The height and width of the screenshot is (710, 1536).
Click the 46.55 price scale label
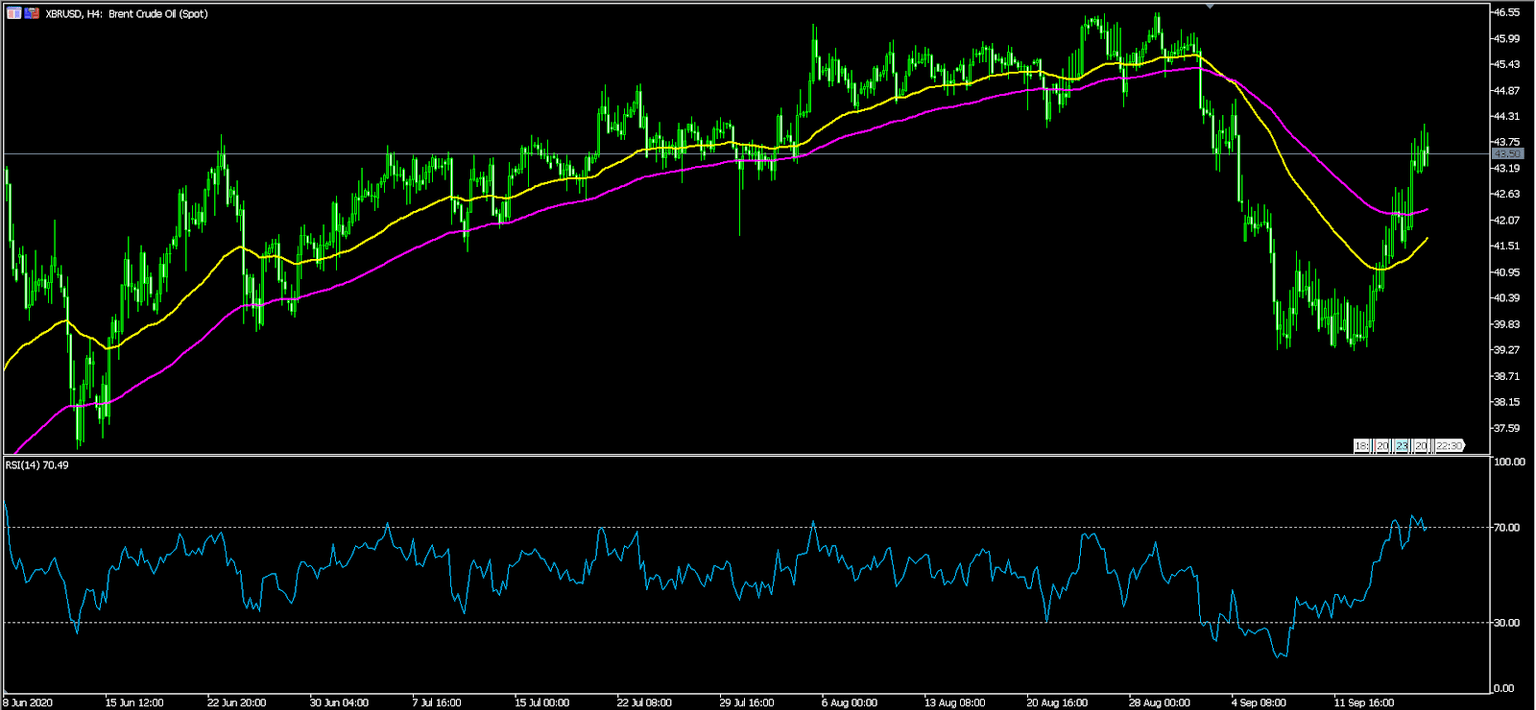click(x=1505, y=12)
